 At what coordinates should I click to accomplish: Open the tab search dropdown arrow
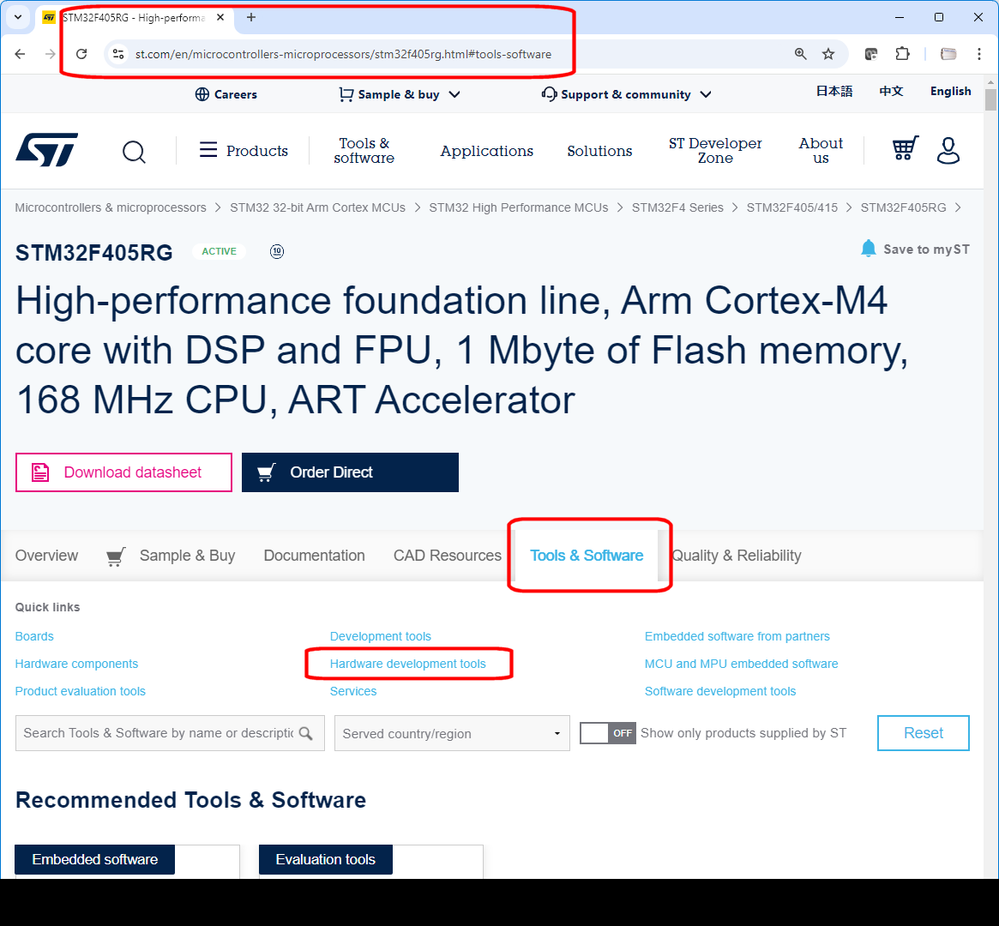coord(18,17)
